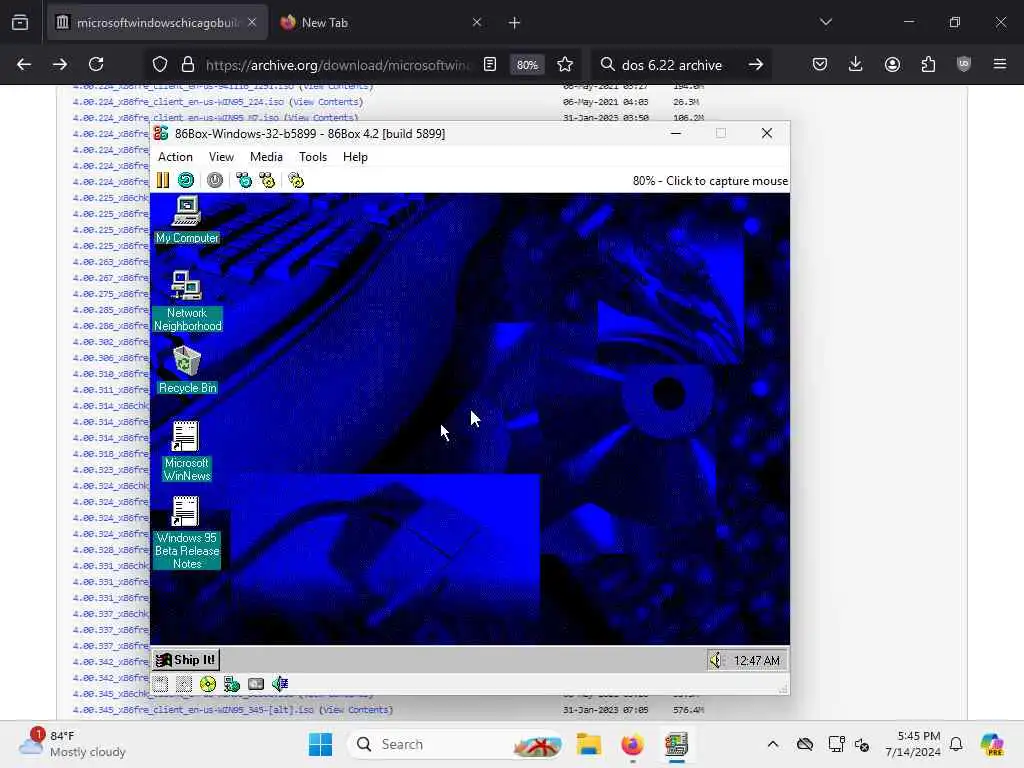Reload the archive.org page
Viewport: 1024px width, 768px height.
pos(96,64)
